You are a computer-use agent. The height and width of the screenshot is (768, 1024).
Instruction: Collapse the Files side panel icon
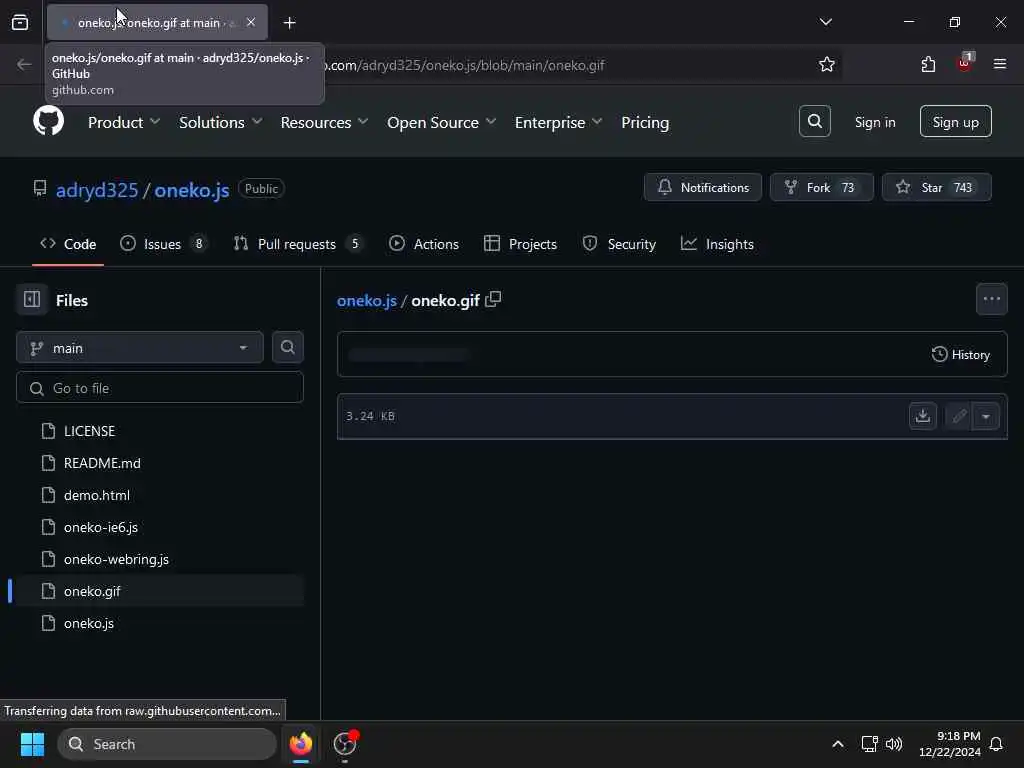(x=31, y=300)
